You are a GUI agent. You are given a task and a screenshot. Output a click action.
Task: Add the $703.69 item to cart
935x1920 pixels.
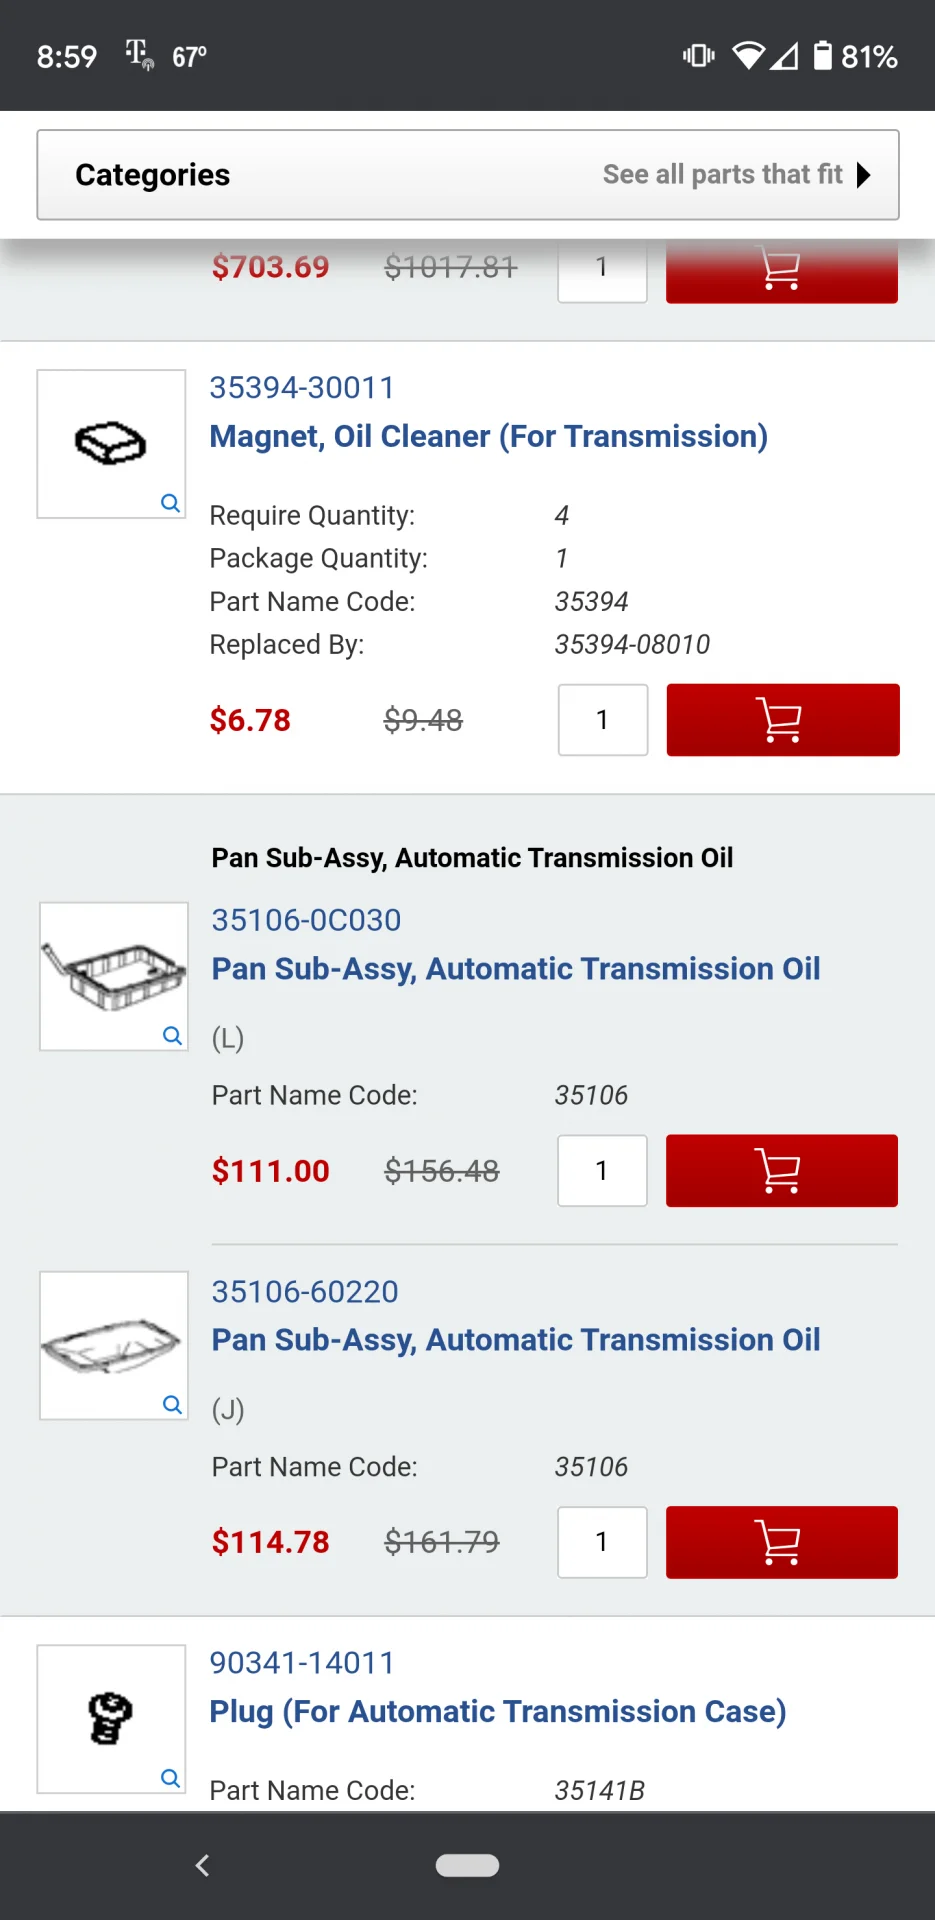click(x=781, y=271)
